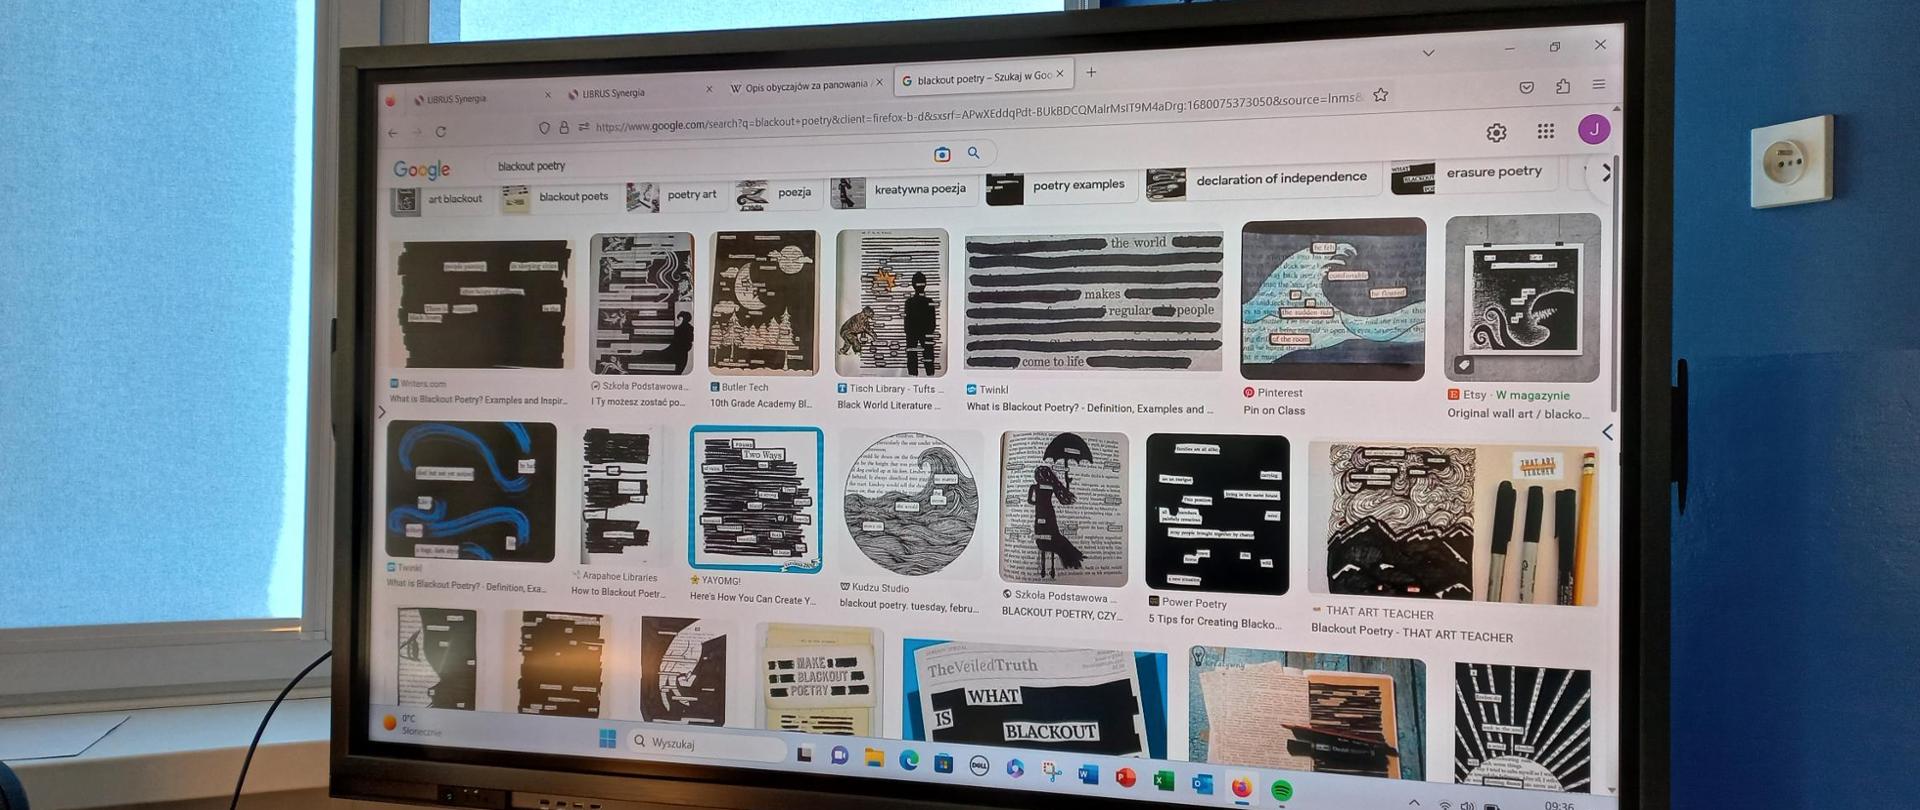
Task: Open the Firefox extensions puzzle icon
Action: pos(1563,87)
